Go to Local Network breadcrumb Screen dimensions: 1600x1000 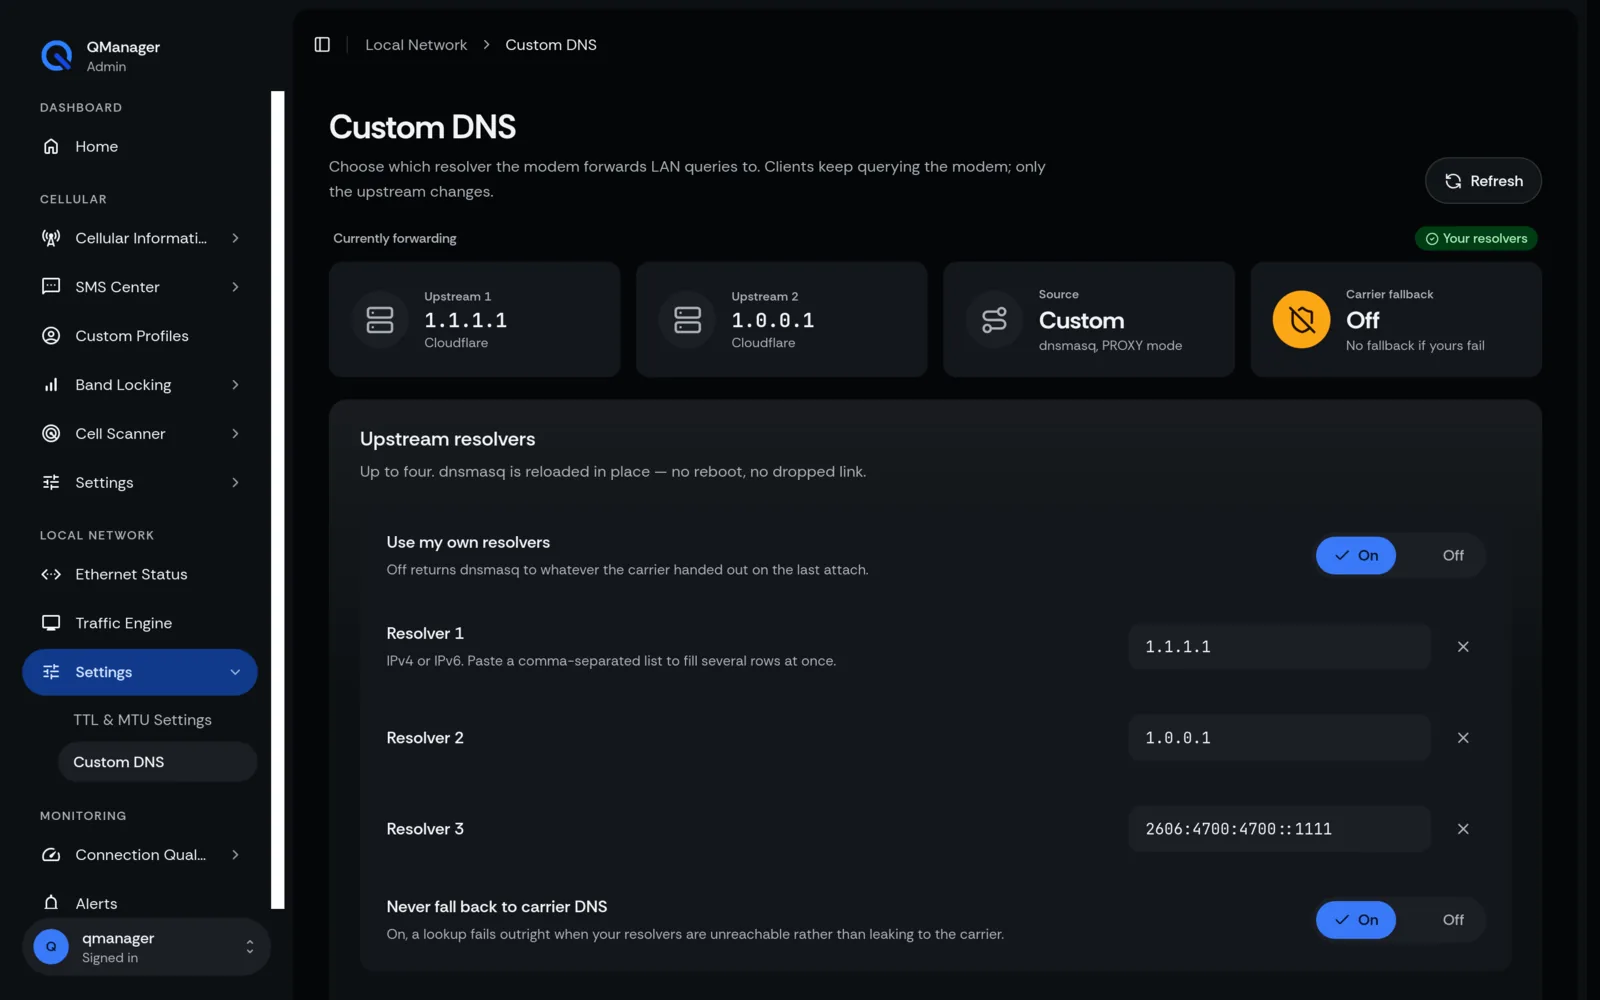point(416,45)
